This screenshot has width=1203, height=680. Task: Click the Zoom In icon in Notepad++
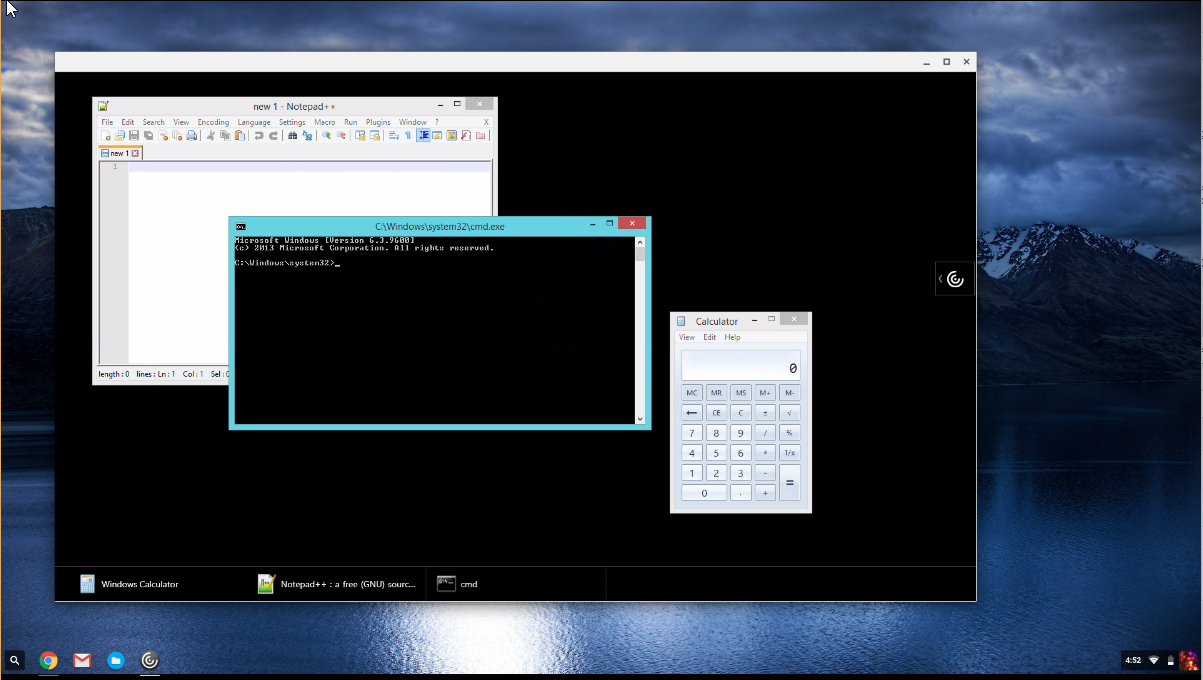[x=326, y=136]
